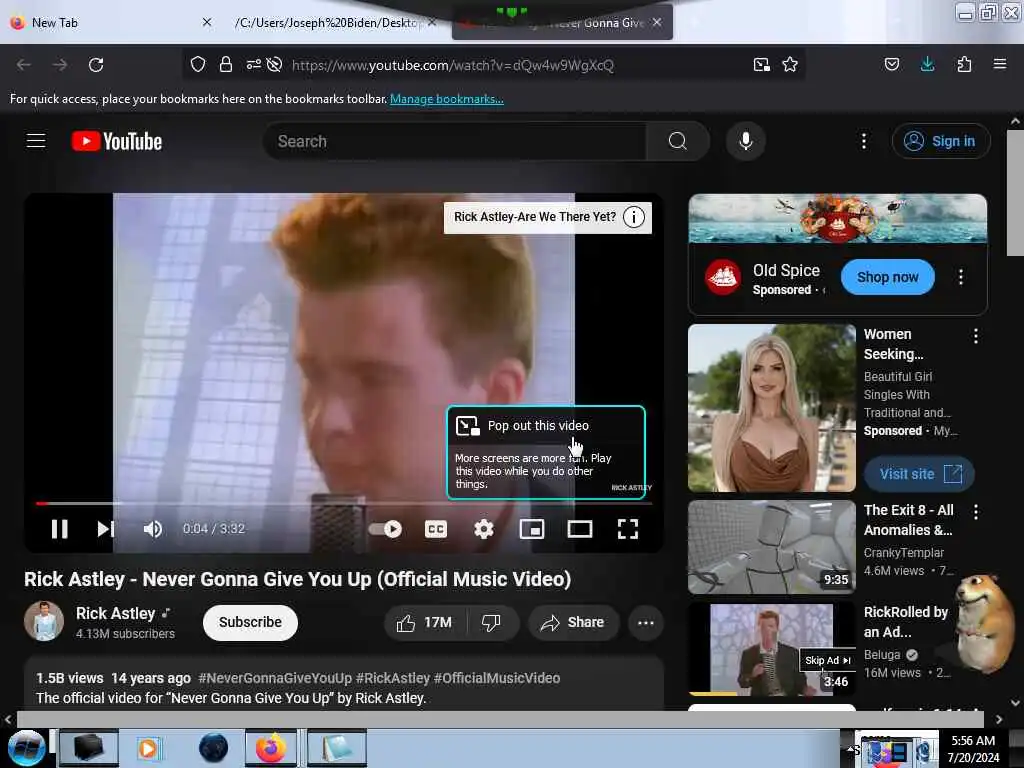Screen dimensions: 1024x768
Task: Click #RickAstley hashtag link
Action: 392,678
